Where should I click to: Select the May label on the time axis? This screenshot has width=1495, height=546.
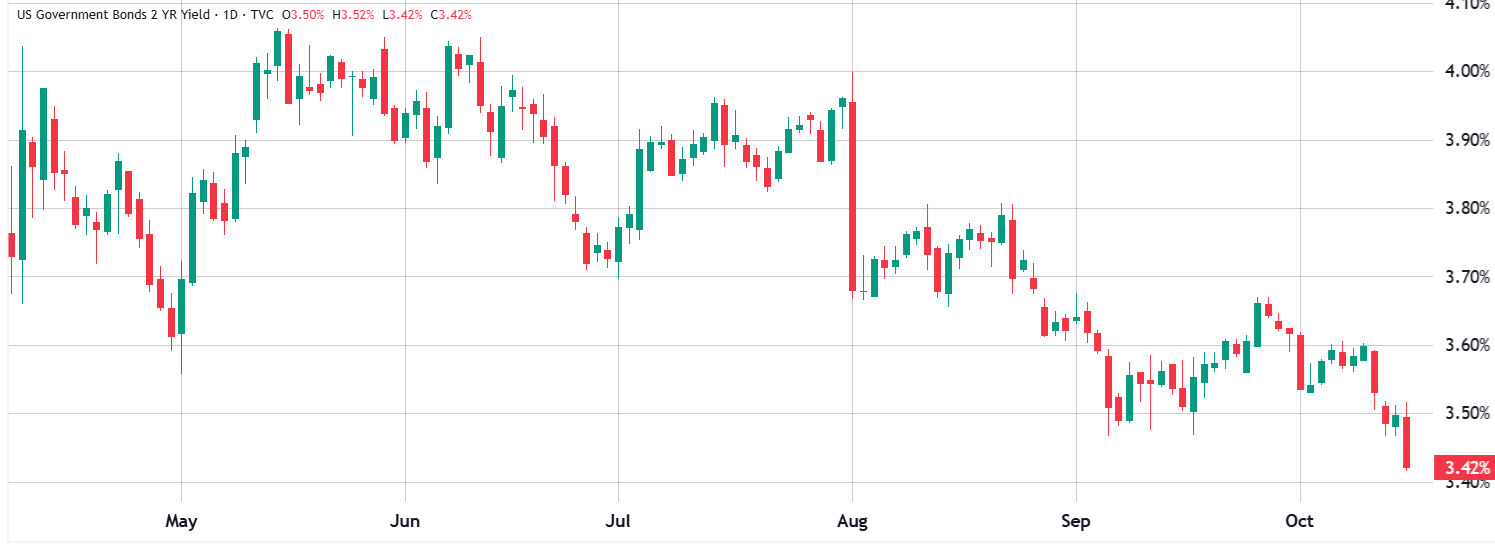tap(181, 521)
